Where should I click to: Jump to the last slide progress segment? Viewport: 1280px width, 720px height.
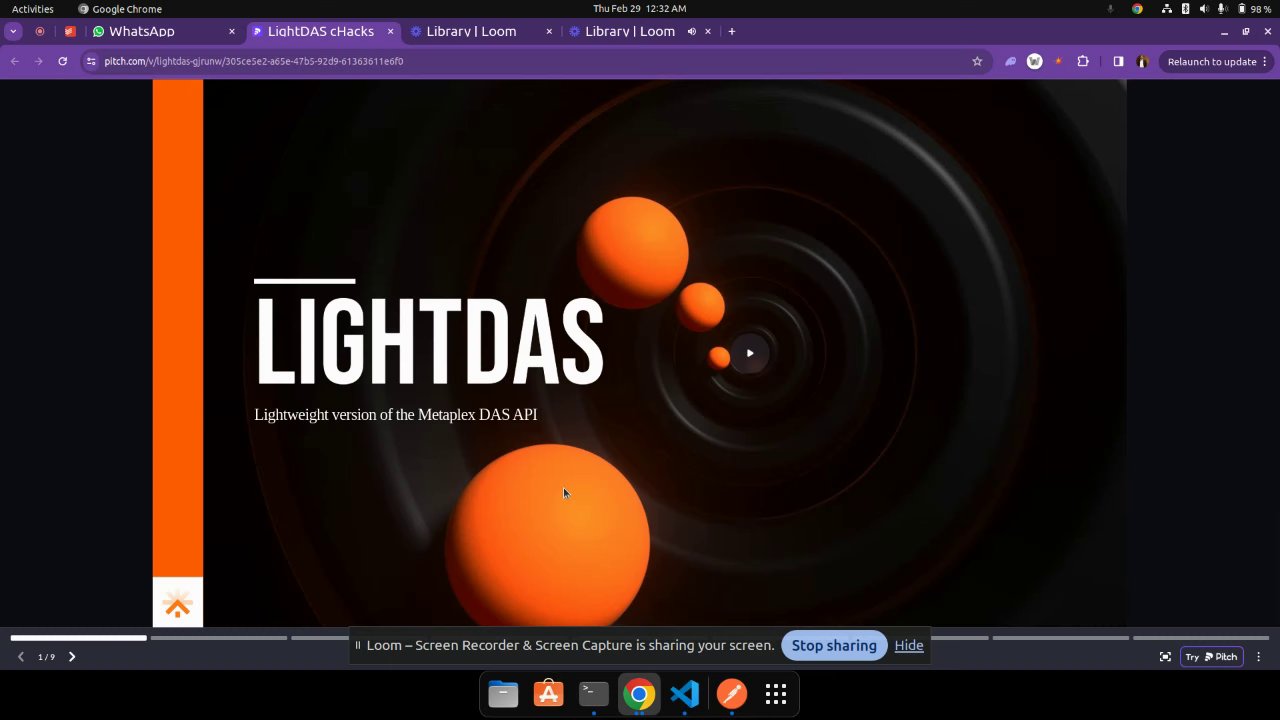[x=1201, y=637]
